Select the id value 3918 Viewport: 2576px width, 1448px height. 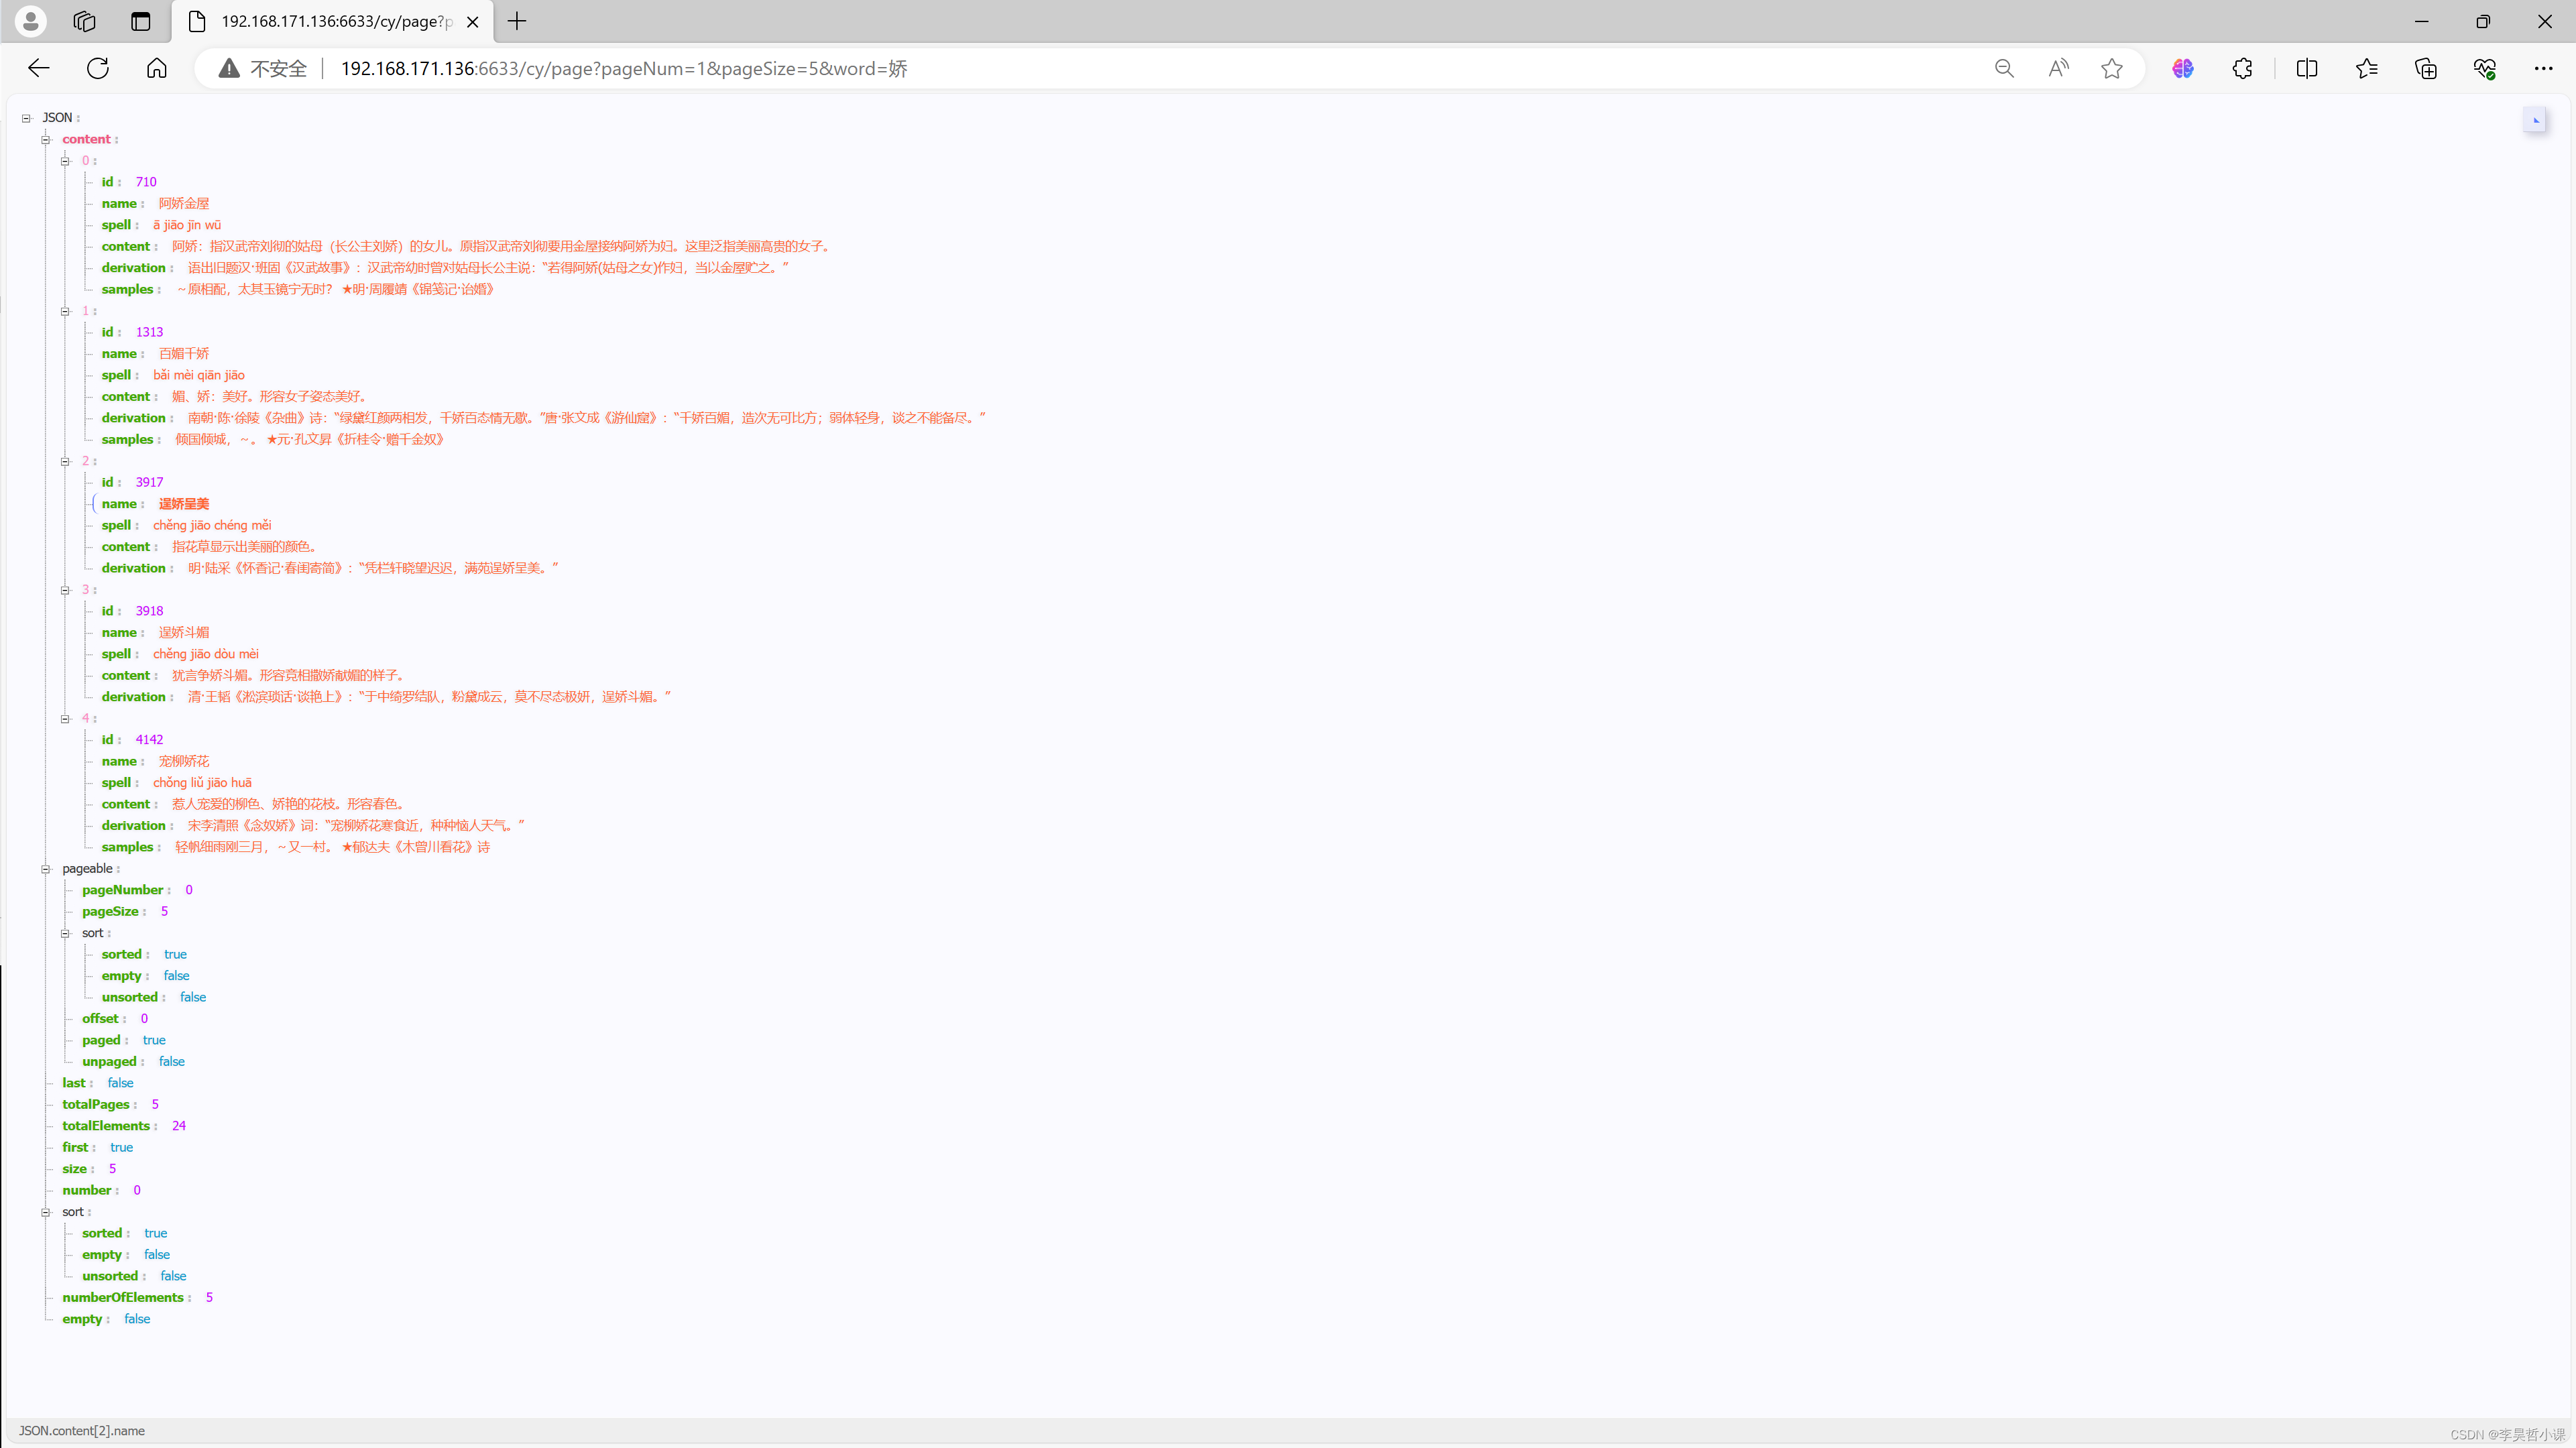149,611
